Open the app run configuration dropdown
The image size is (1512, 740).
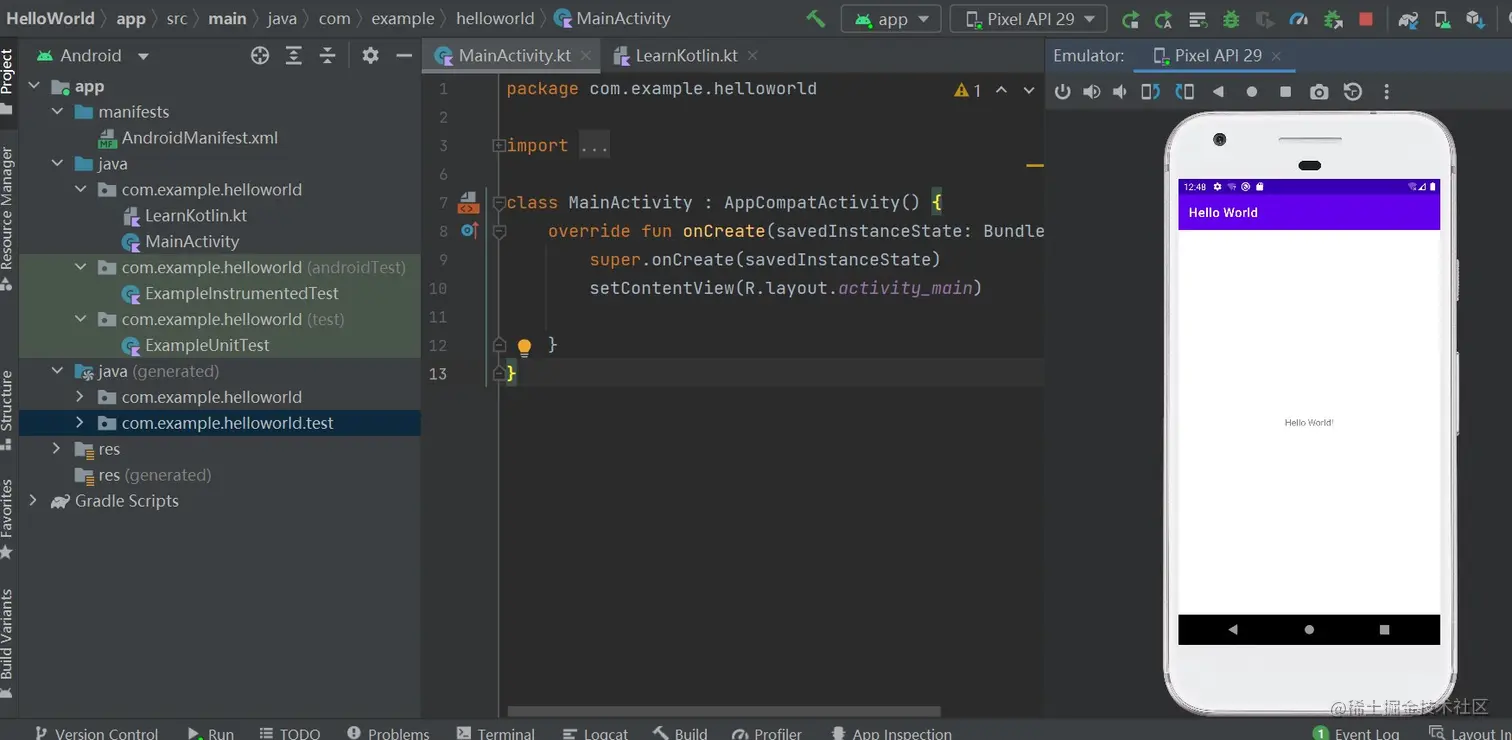tap(891, 18)
